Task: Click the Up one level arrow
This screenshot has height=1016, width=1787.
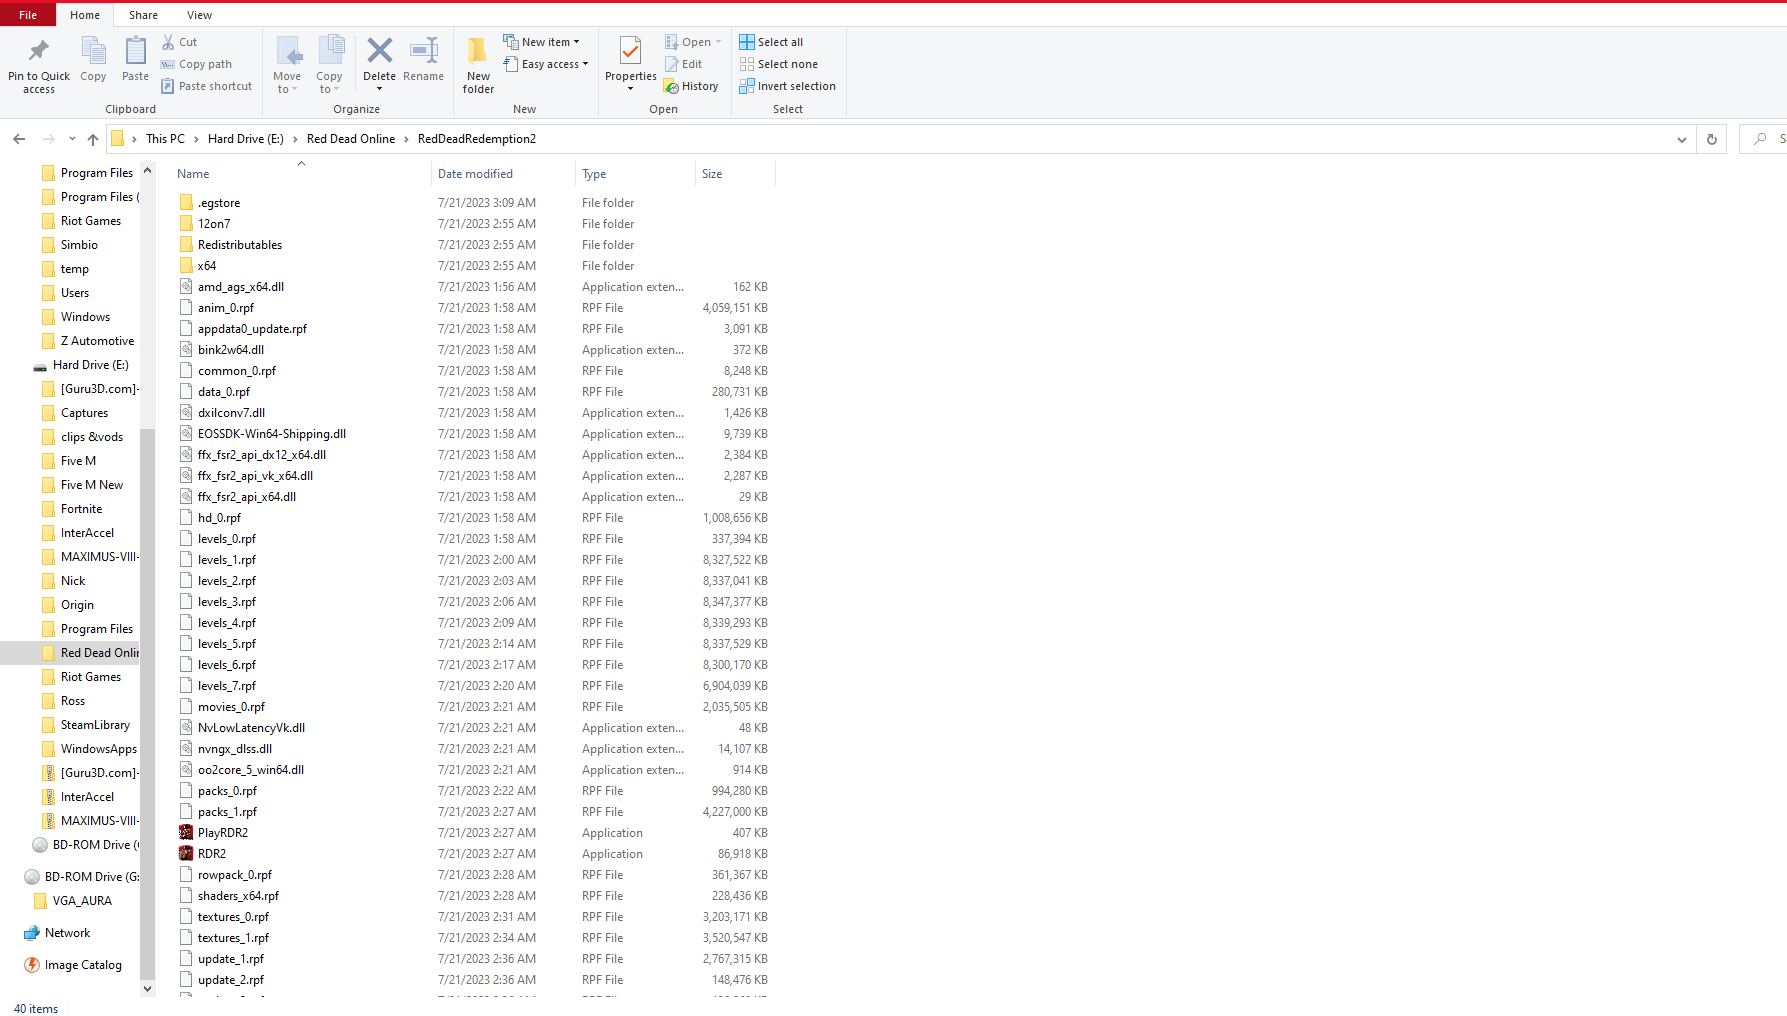Action: pos(93,139)
